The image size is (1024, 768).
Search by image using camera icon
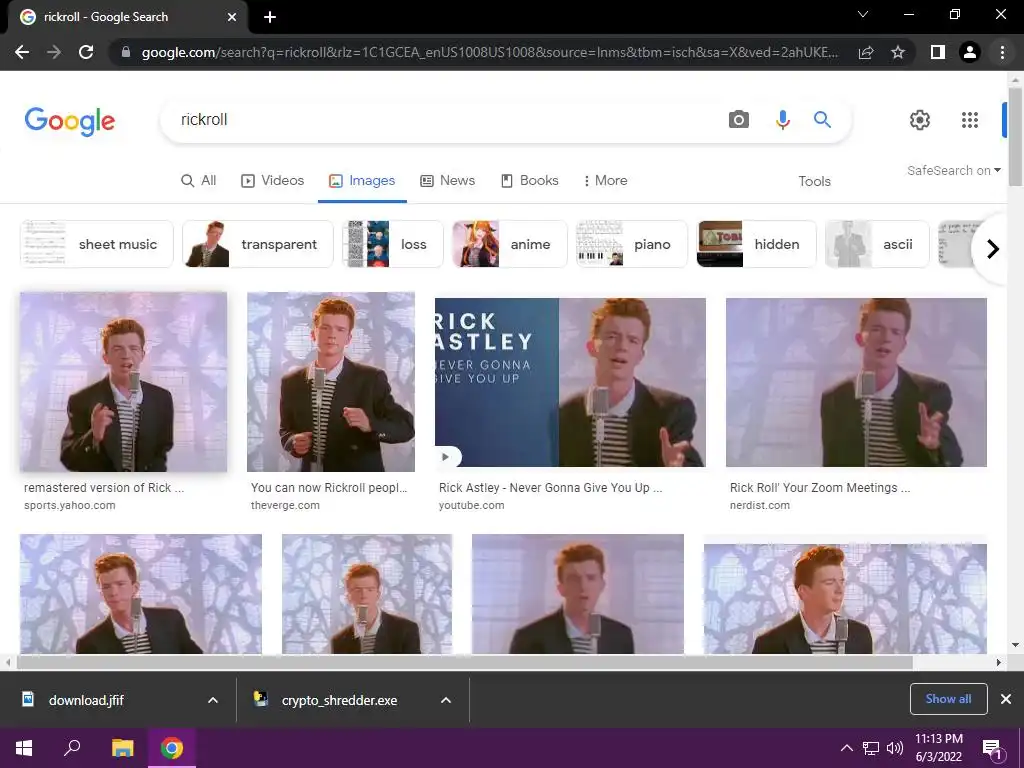(739, 120)
